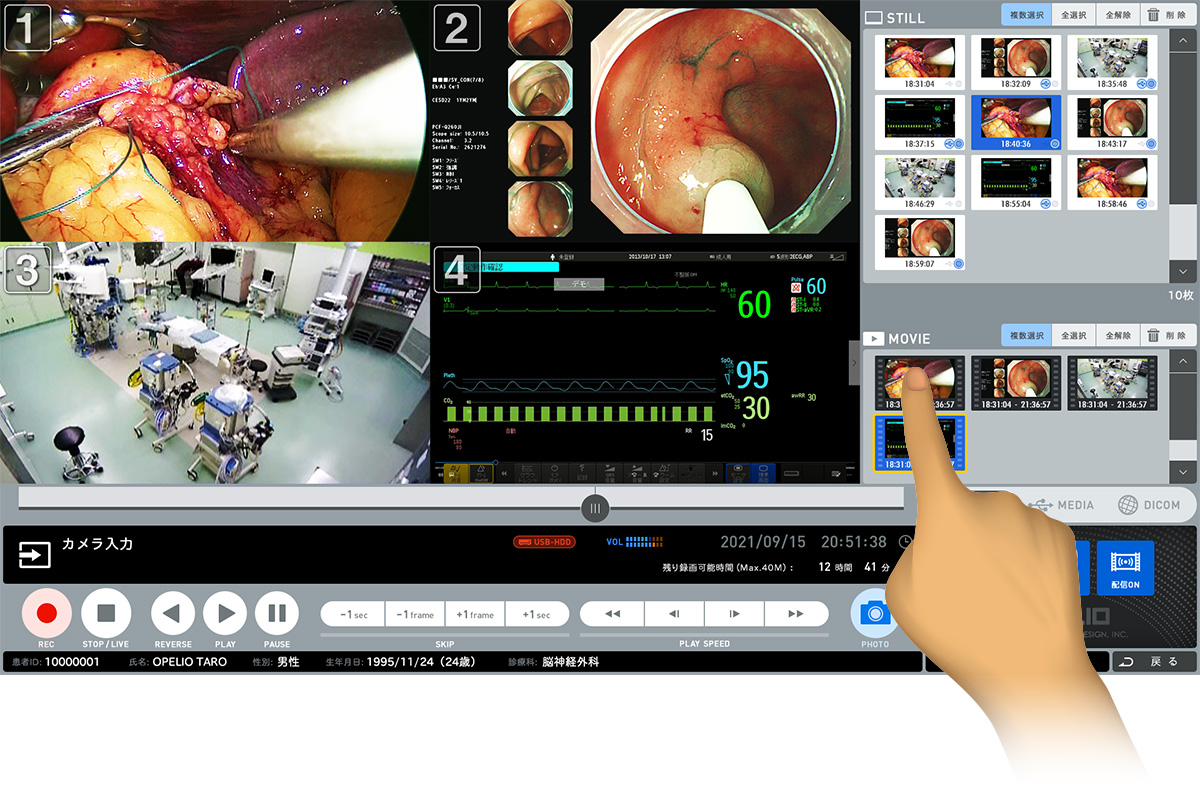This screenshot has height=800, width=1200.
Task: Capture a still with the PHOTO camera icon
Action: (x=874, y=613)
